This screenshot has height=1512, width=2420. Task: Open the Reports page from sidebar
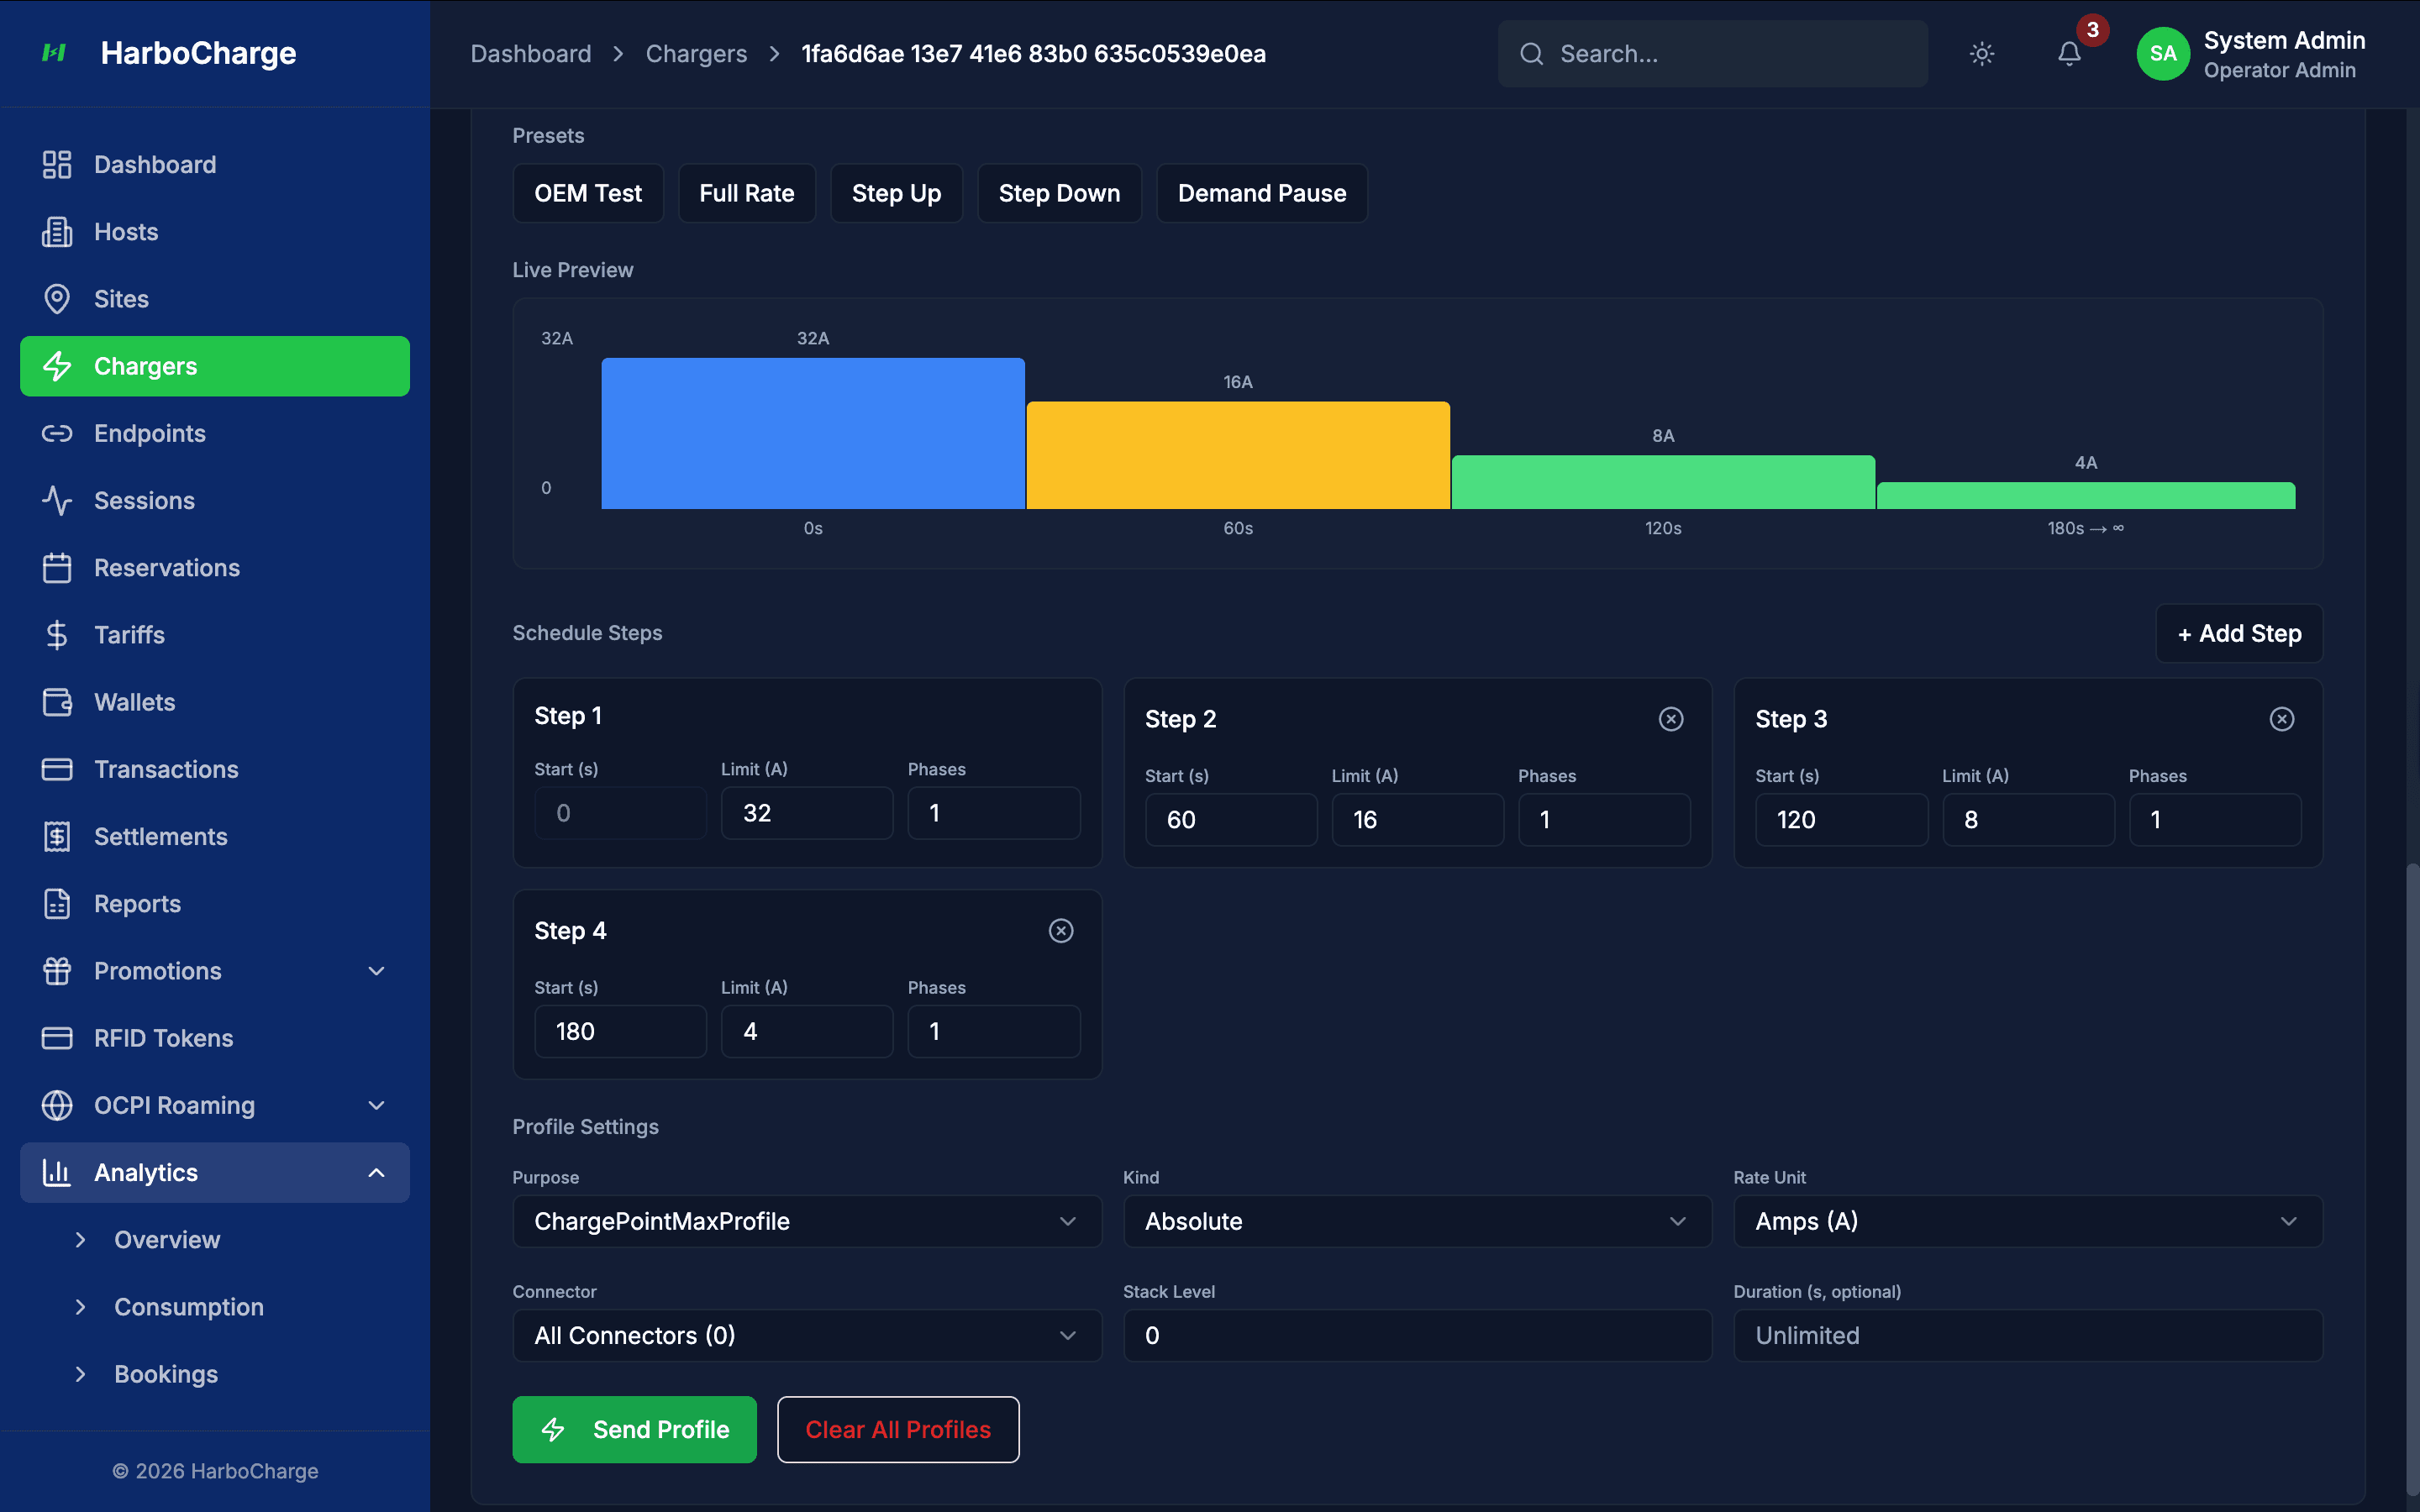[137, 903]
